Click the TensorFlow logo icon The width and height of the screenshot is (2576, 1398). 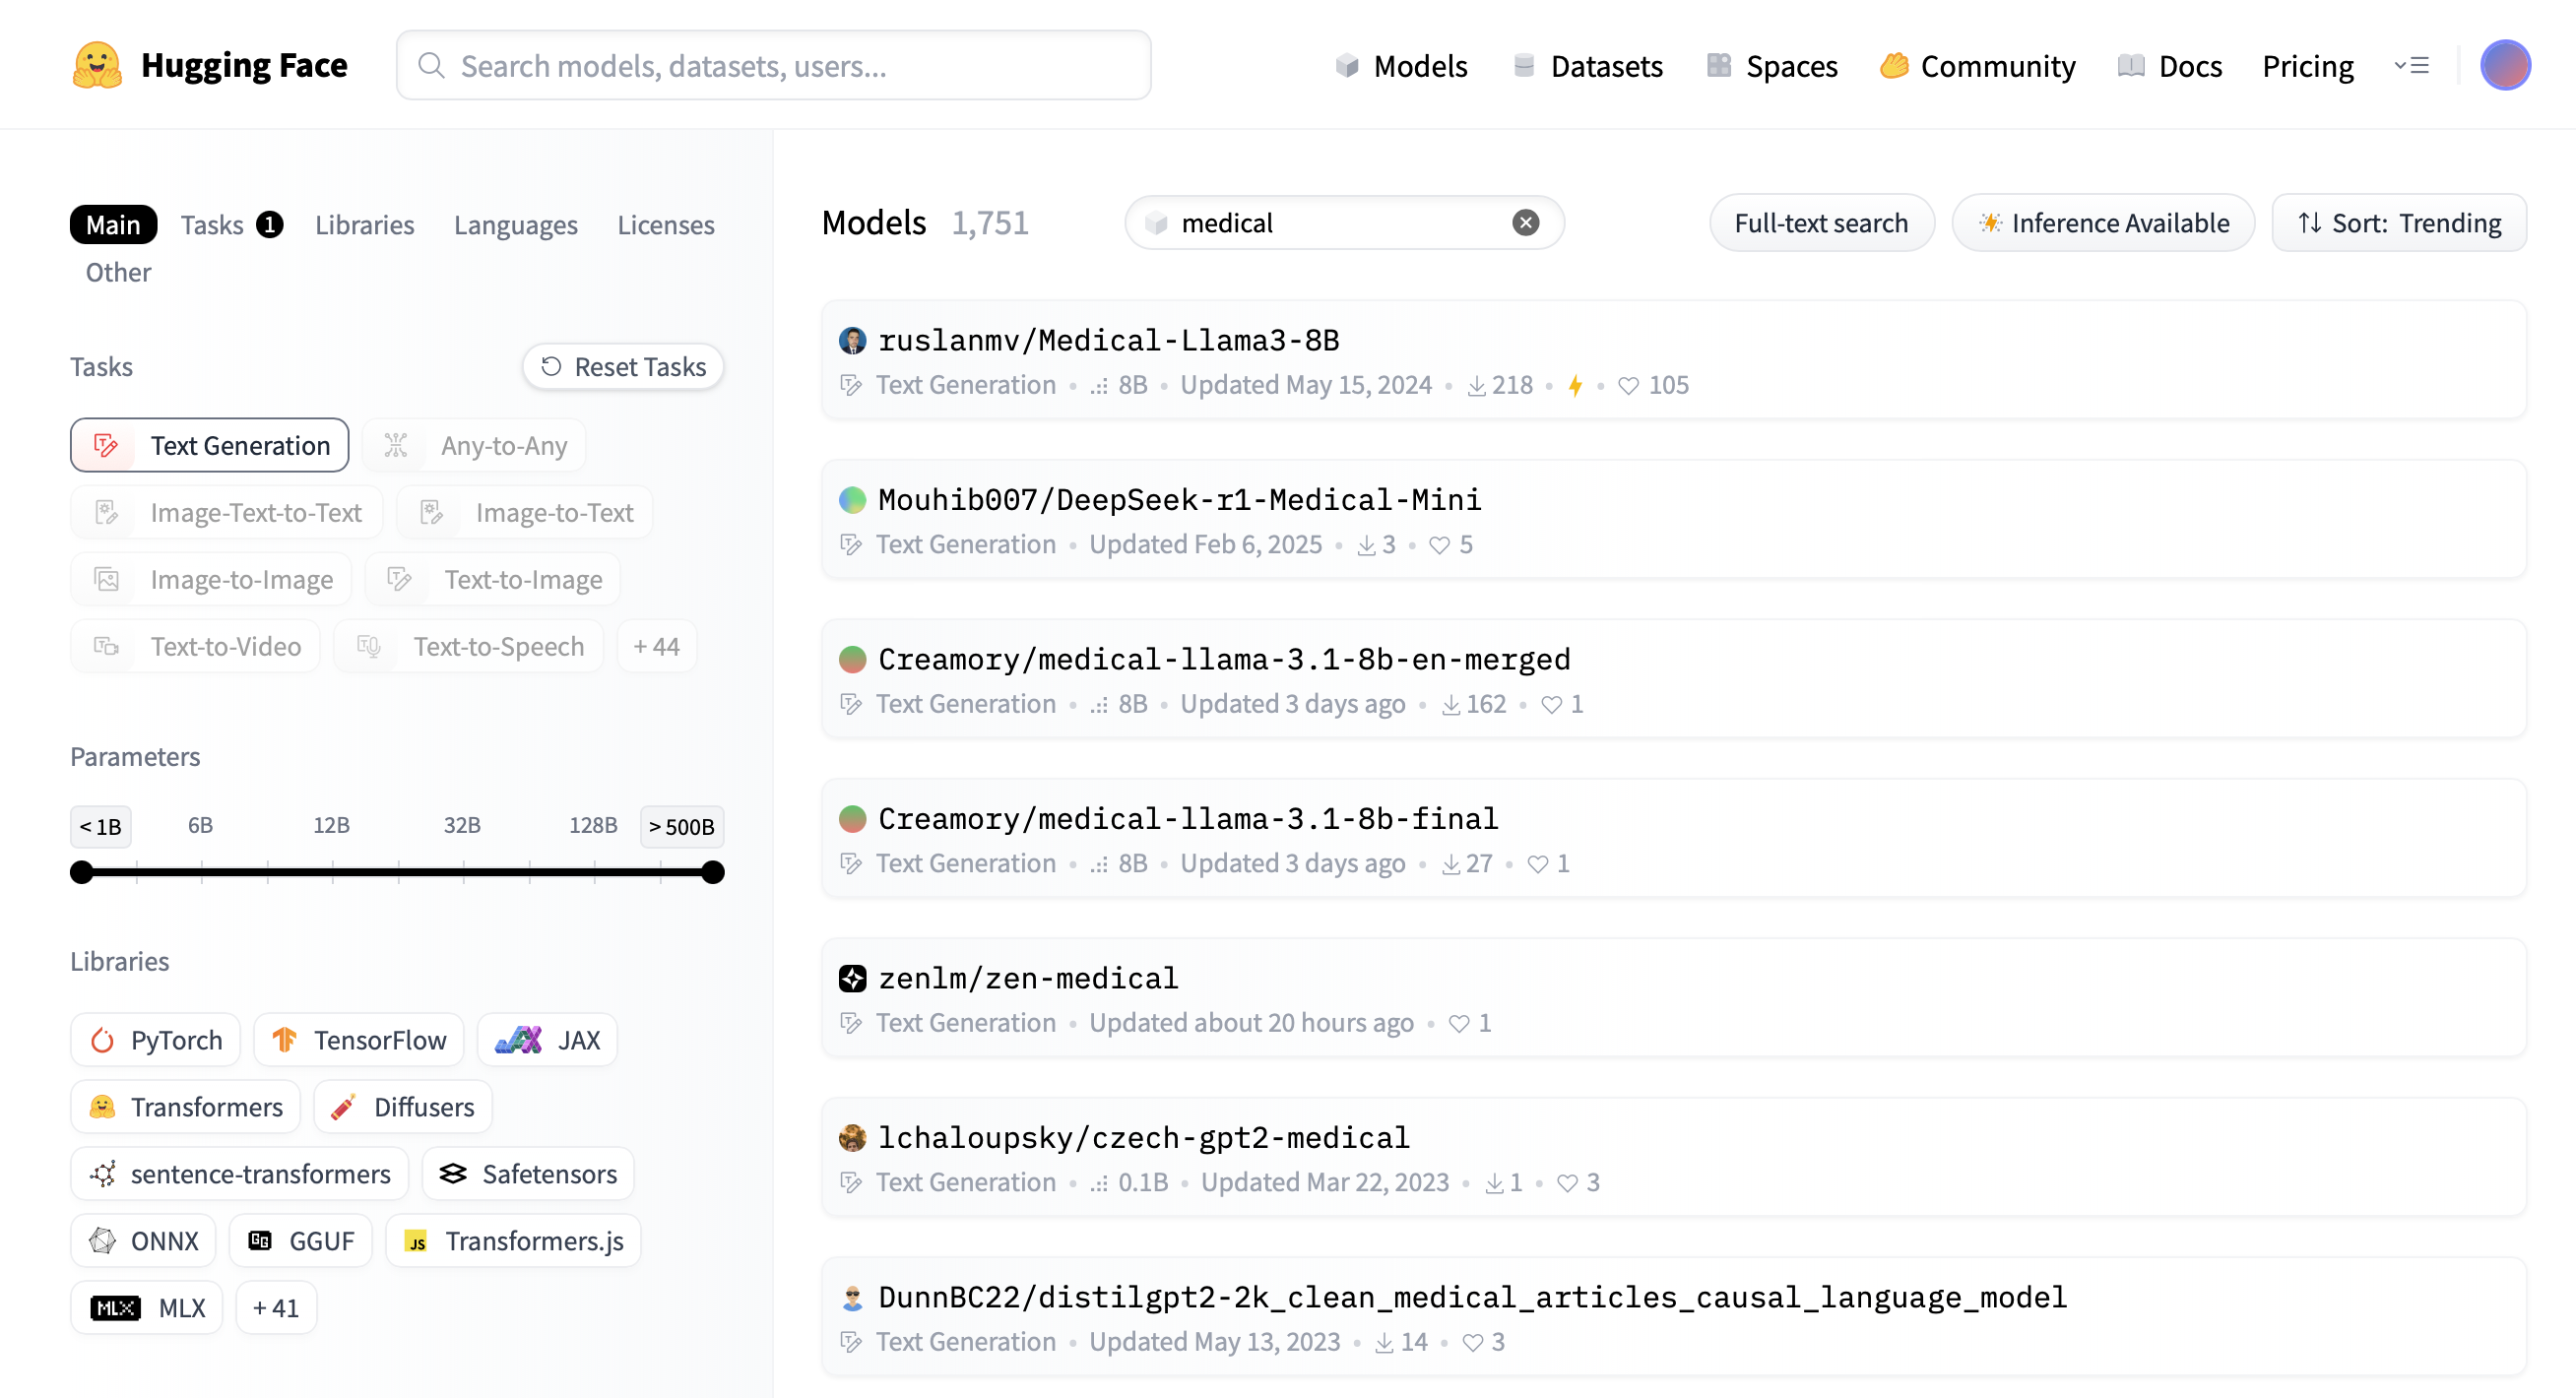[284, 1040]
